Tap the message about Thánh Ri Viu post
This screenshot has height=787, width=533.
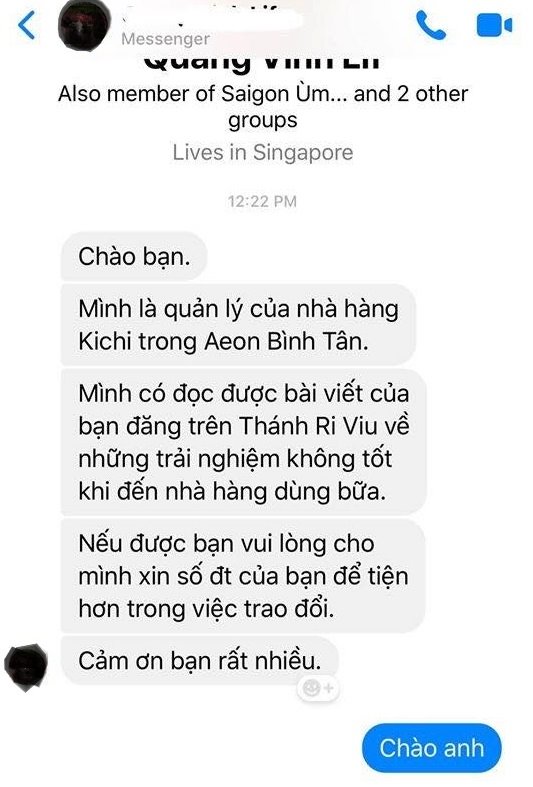243,442
